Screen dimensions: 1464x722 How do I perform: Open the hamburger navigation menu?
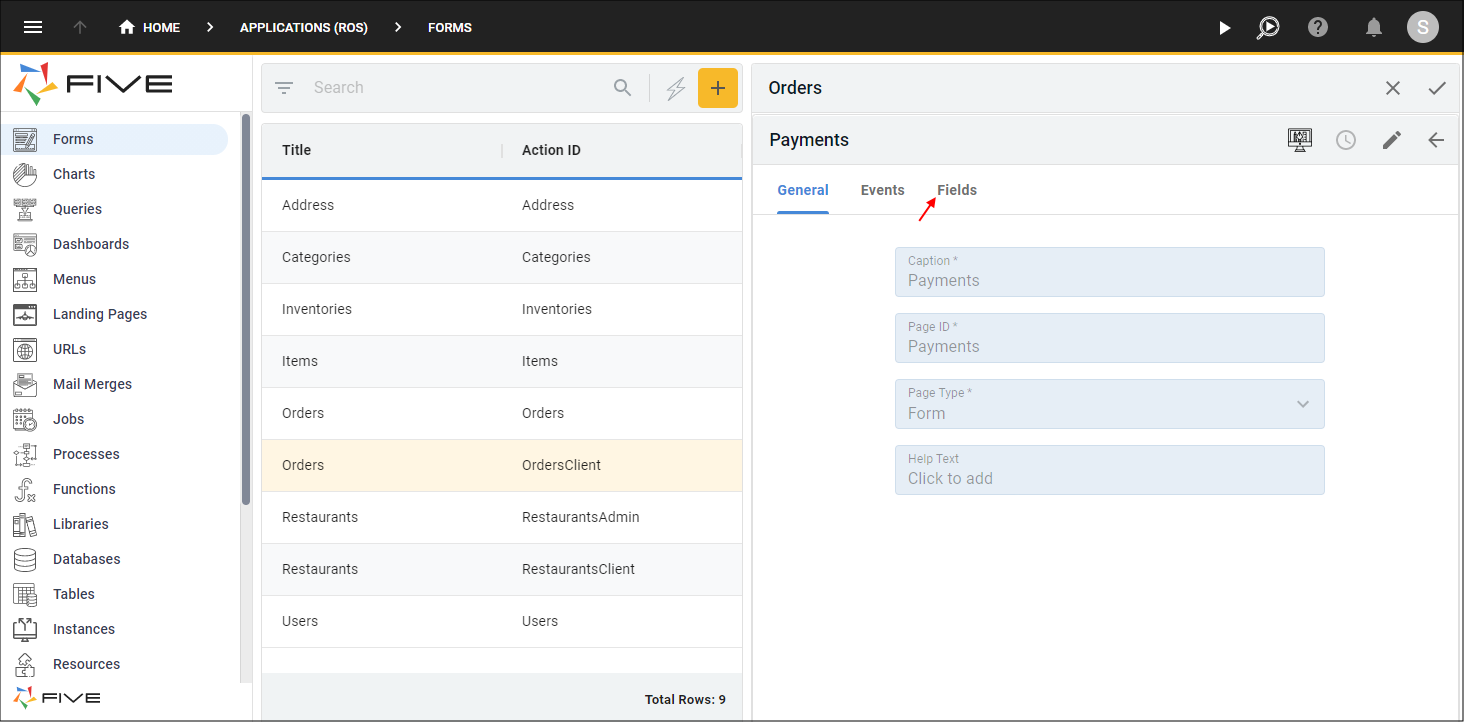click(x=33, y=27)
